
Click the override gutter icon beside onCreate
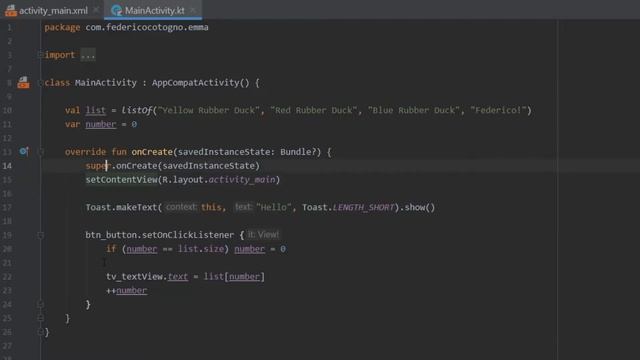[x=24, y=151]
